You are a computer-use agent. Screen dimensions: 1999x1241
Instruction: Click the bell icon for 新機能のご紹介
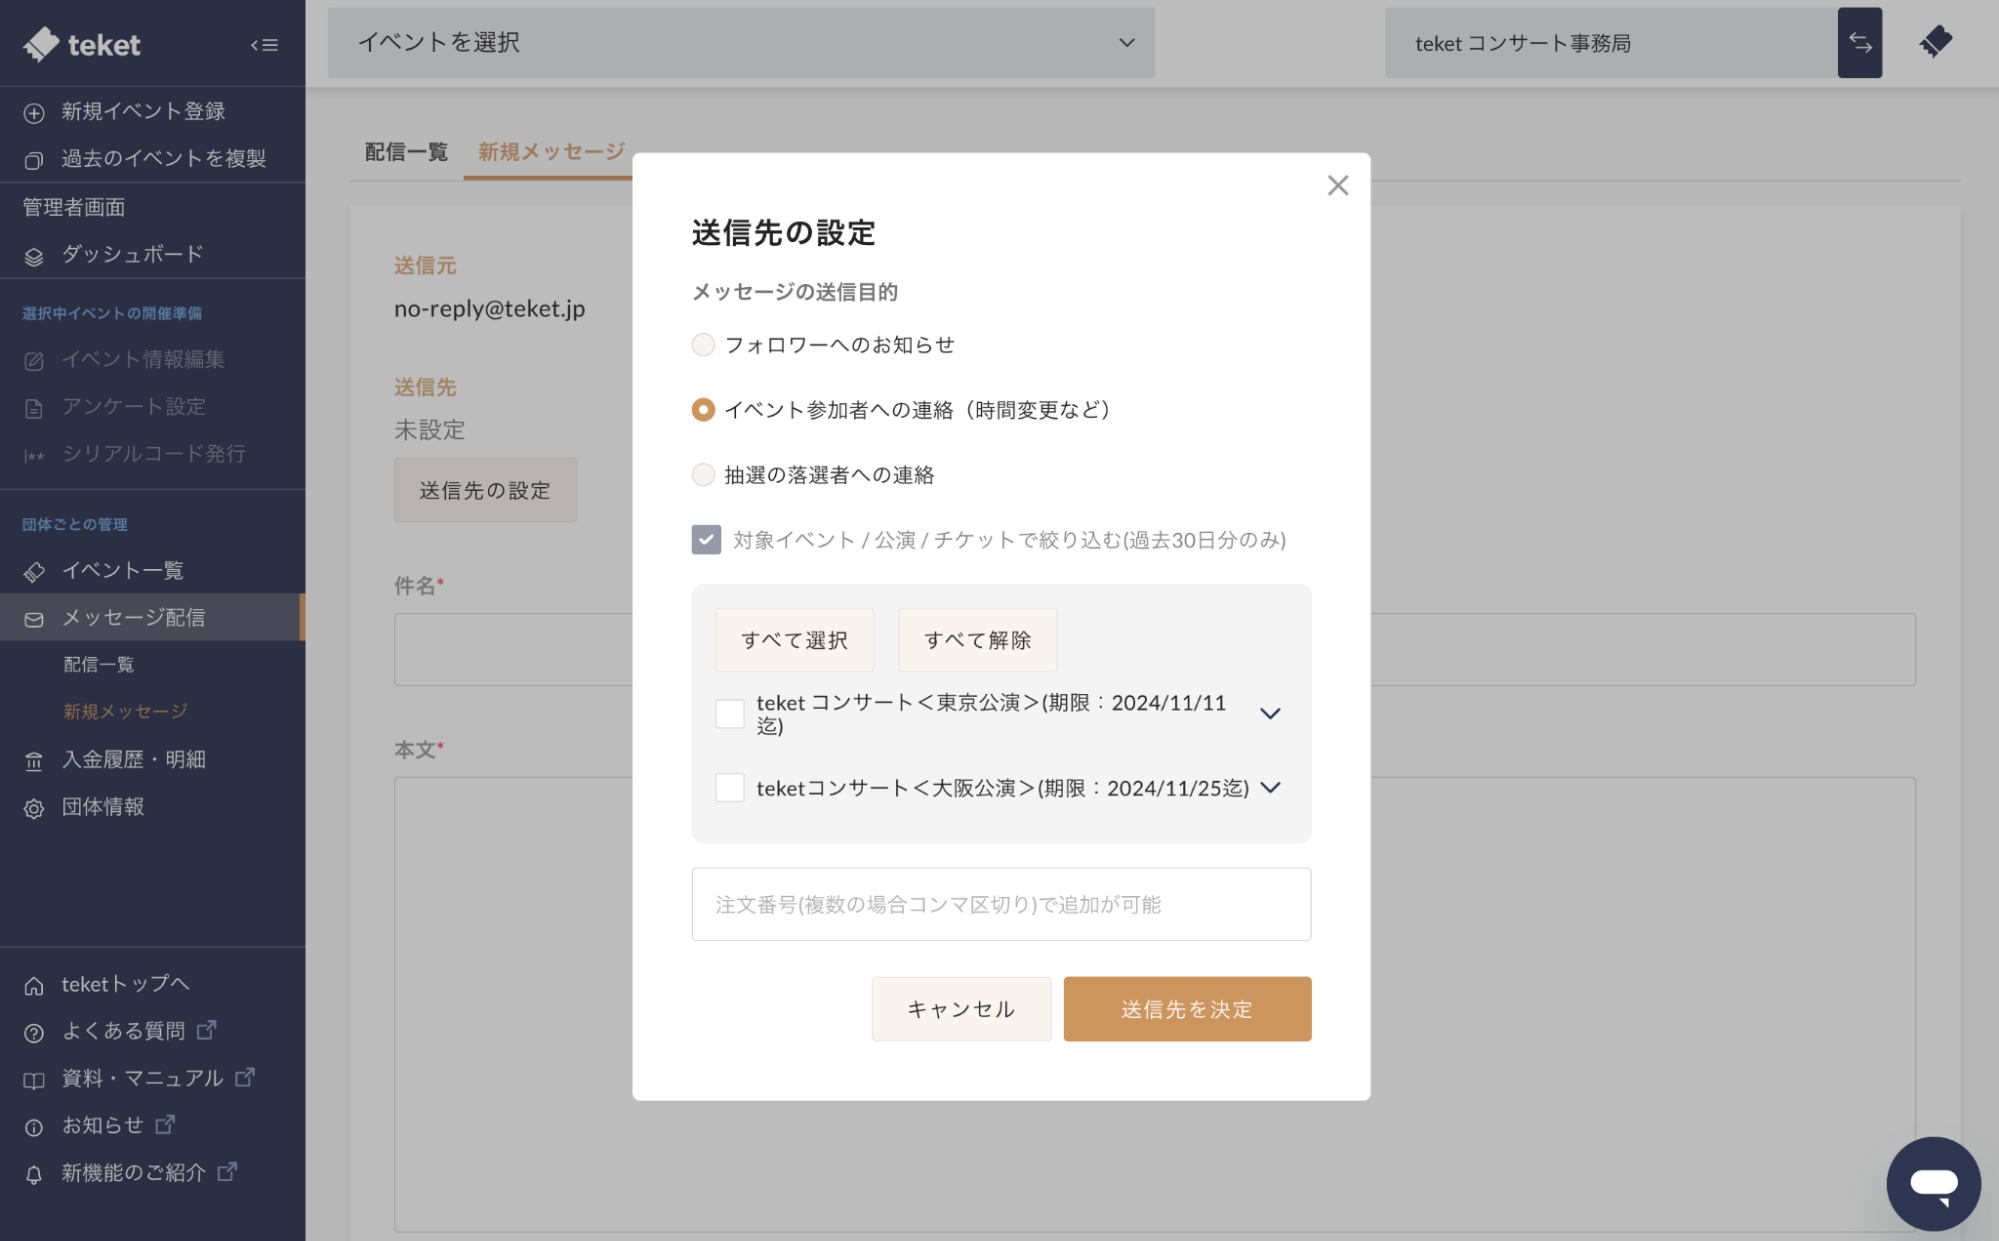[x=34, y=1174]
